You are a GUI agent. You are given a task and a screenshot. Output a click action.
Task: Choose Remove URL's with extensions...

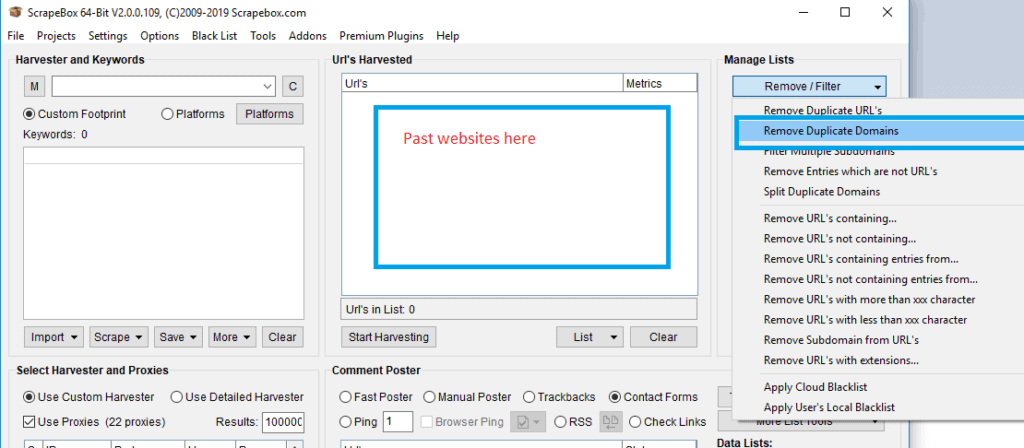click(841, 360)
